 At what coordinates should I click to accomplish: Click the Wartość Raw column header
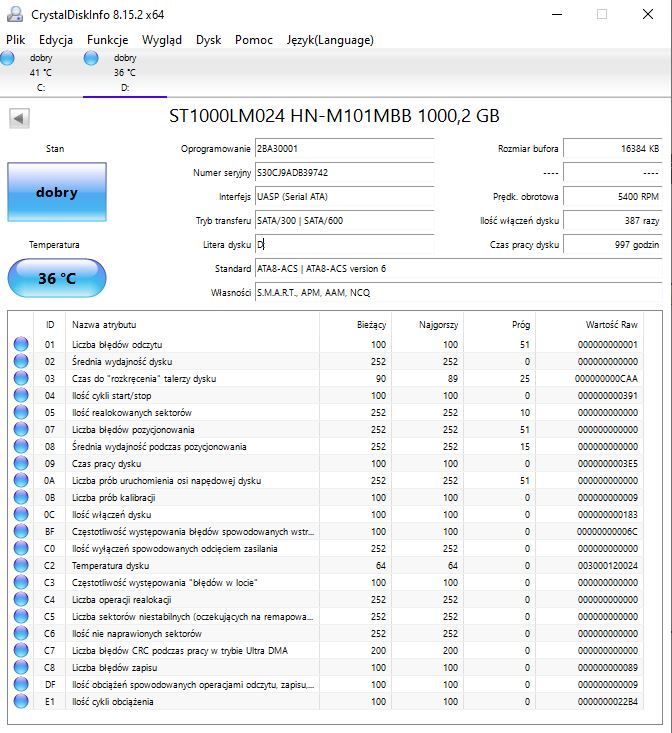point(611,324)
